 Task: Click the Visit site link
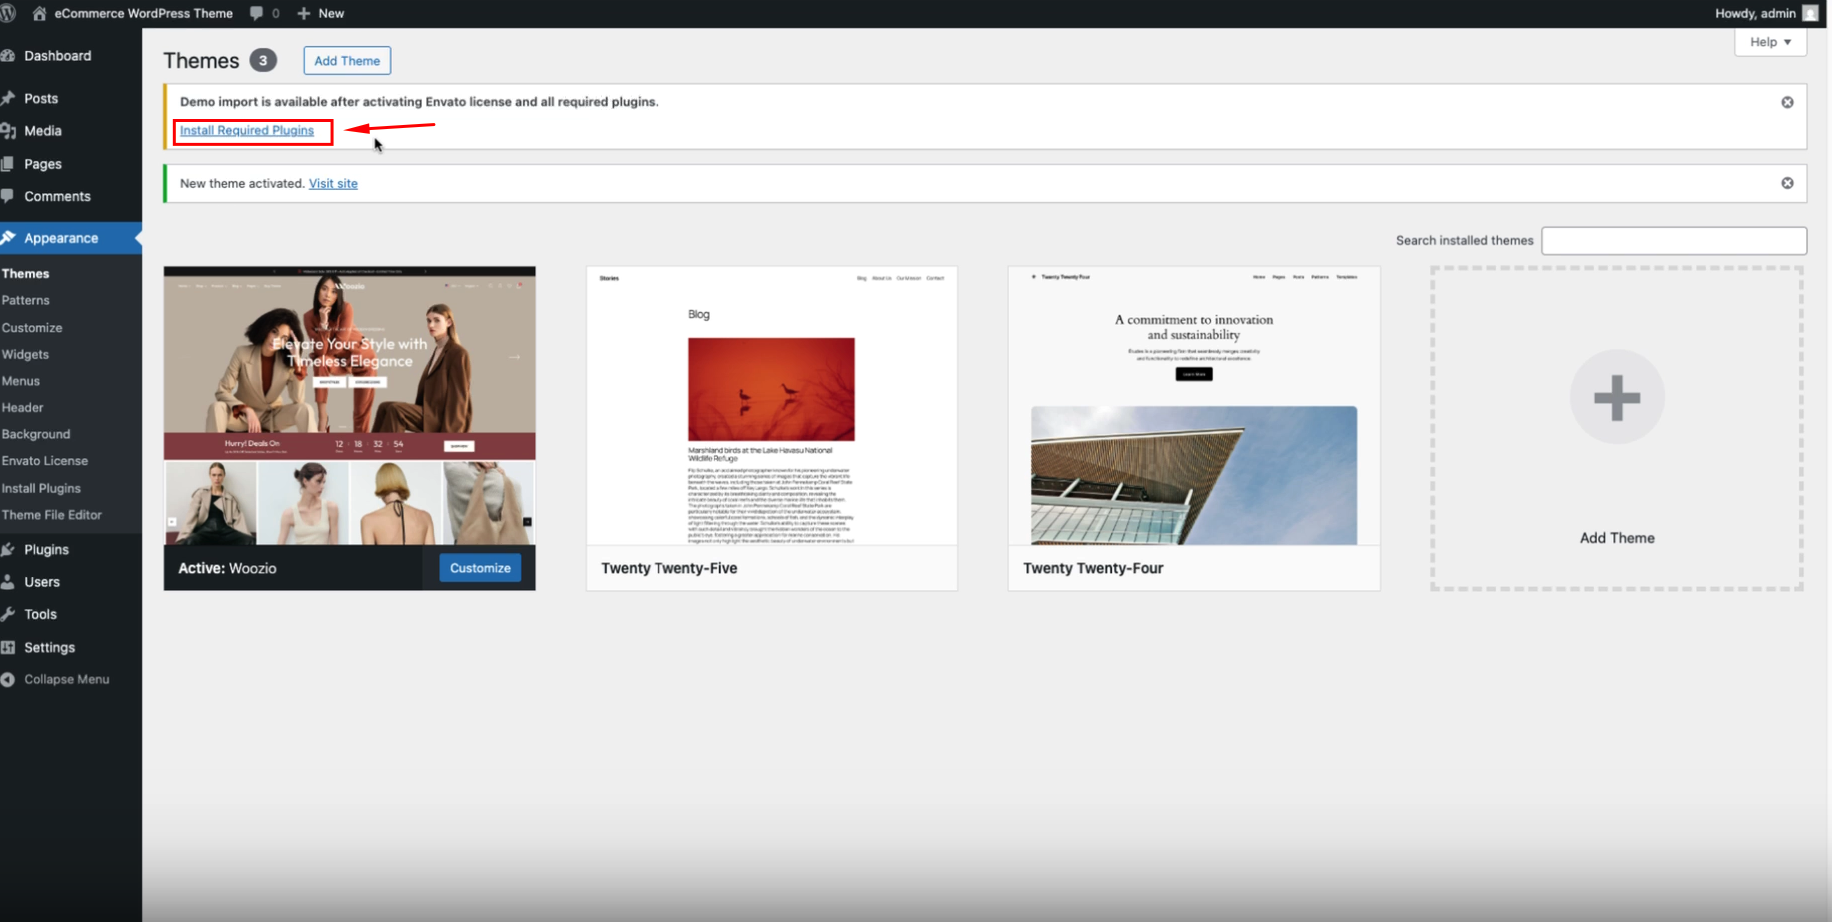[333, 183]
